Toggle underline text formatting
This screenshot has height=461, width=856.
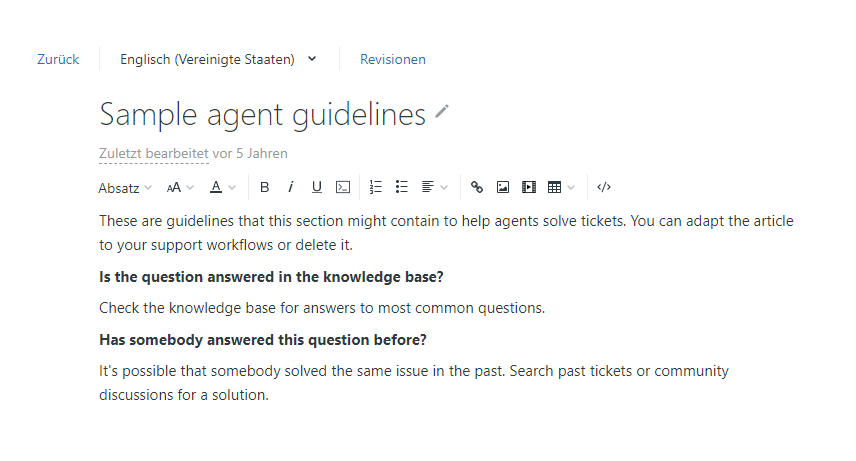click(x=317, y=187)
